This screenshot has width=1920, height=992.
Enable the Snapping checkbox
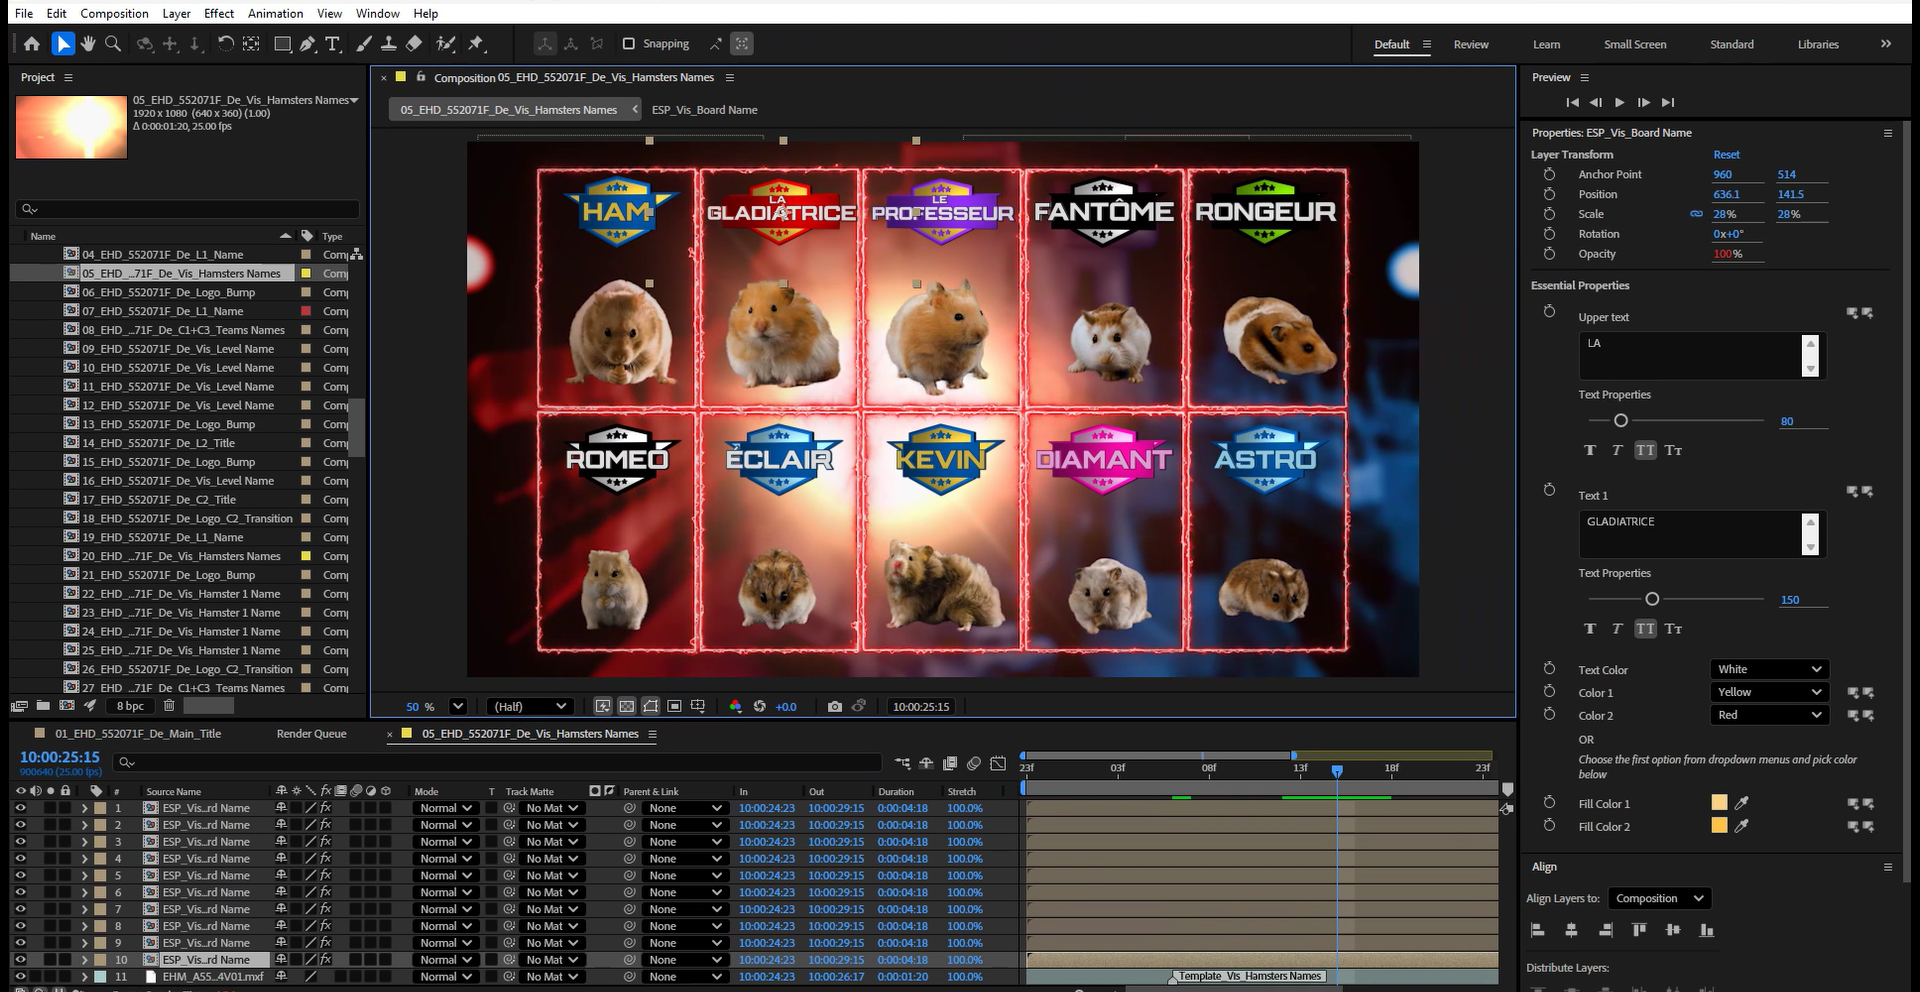629,44
